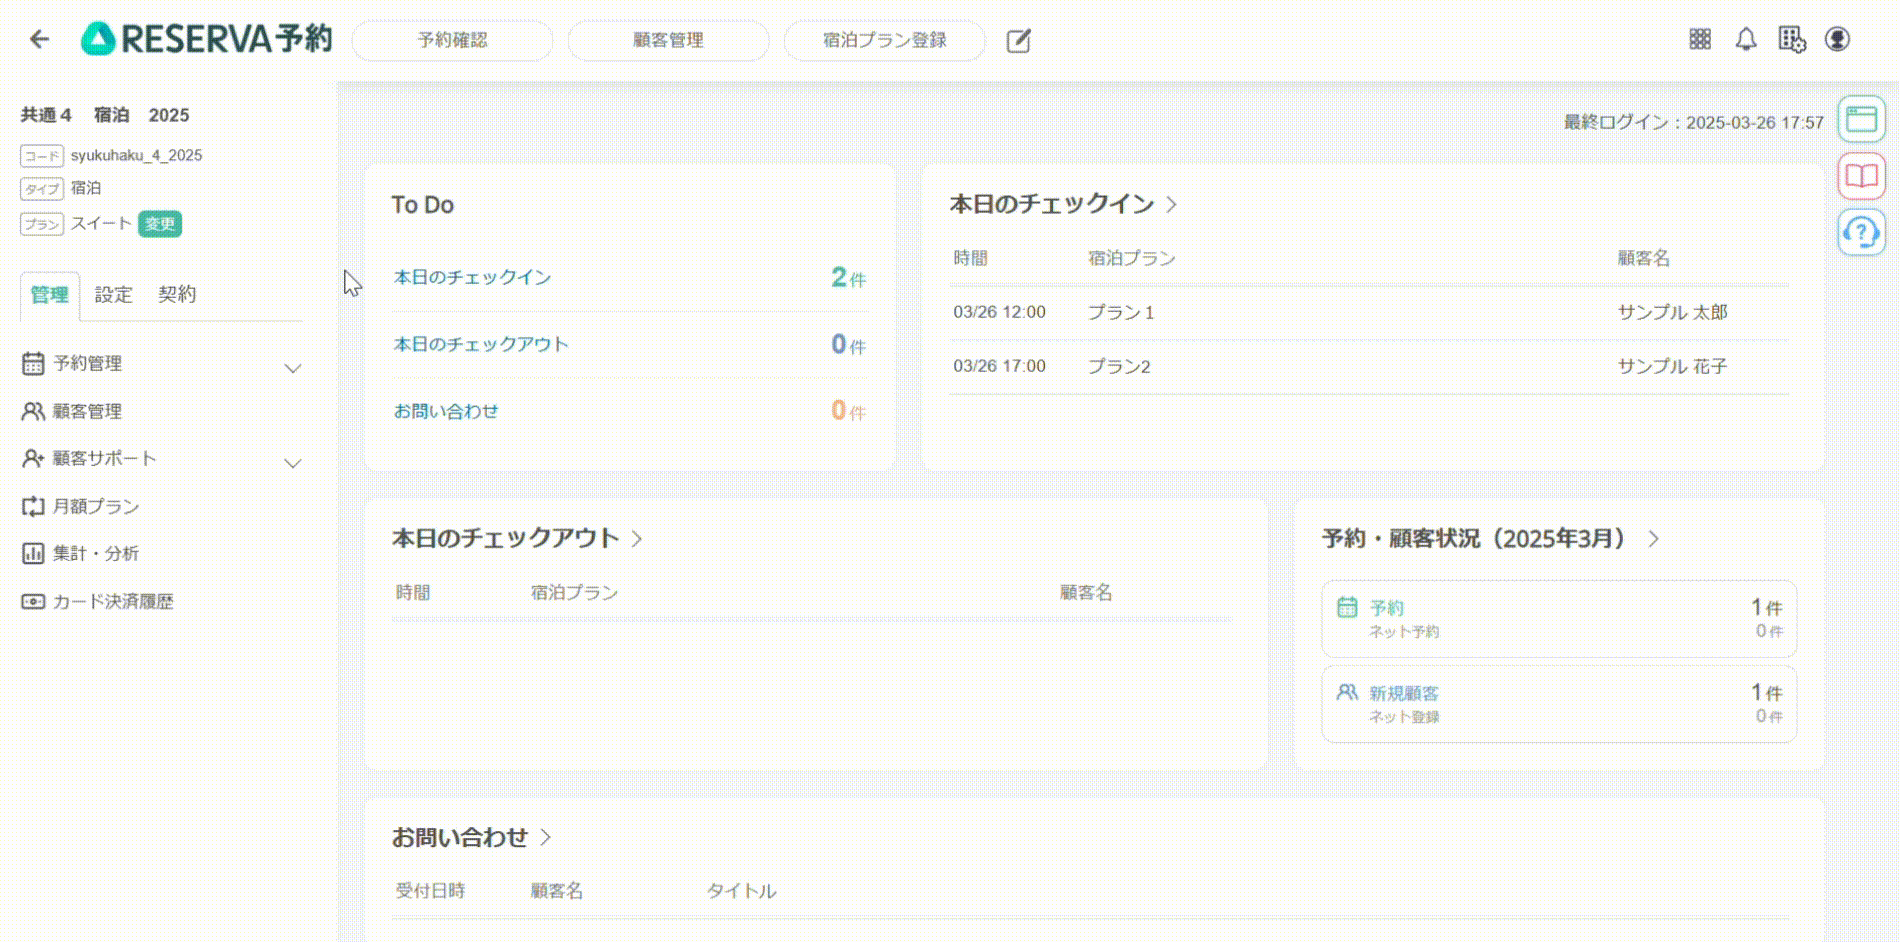Open the apps grid icon
Image resolution: width=1900 pixels, height=942 pixels.
tap(1700, 39)
